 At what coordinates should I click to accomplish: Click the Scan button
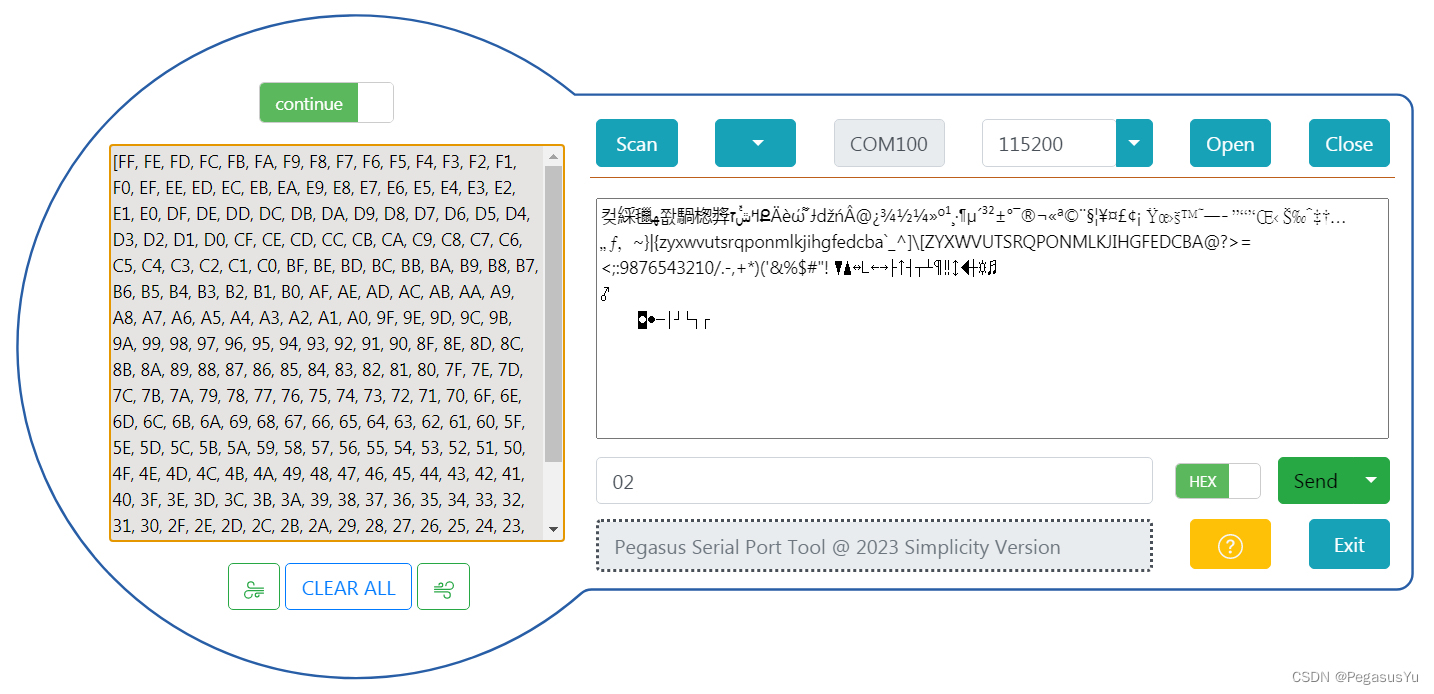[636, 143]
